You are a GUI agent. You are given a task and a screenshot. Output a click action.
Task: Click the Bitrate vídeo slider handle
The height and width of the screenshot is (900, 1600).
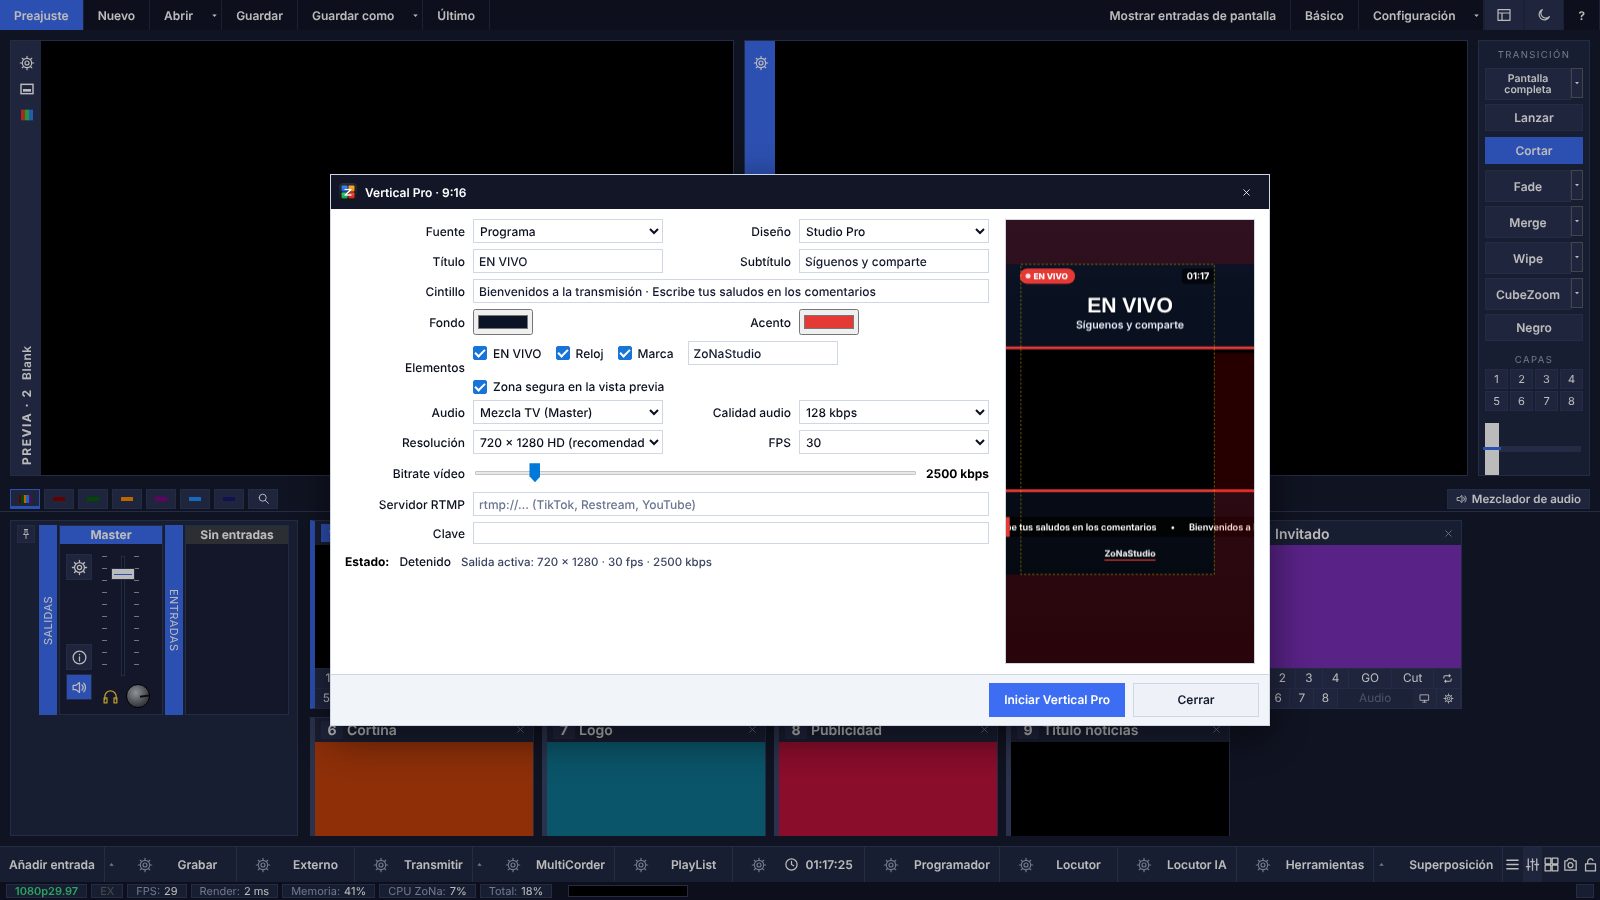535,472
